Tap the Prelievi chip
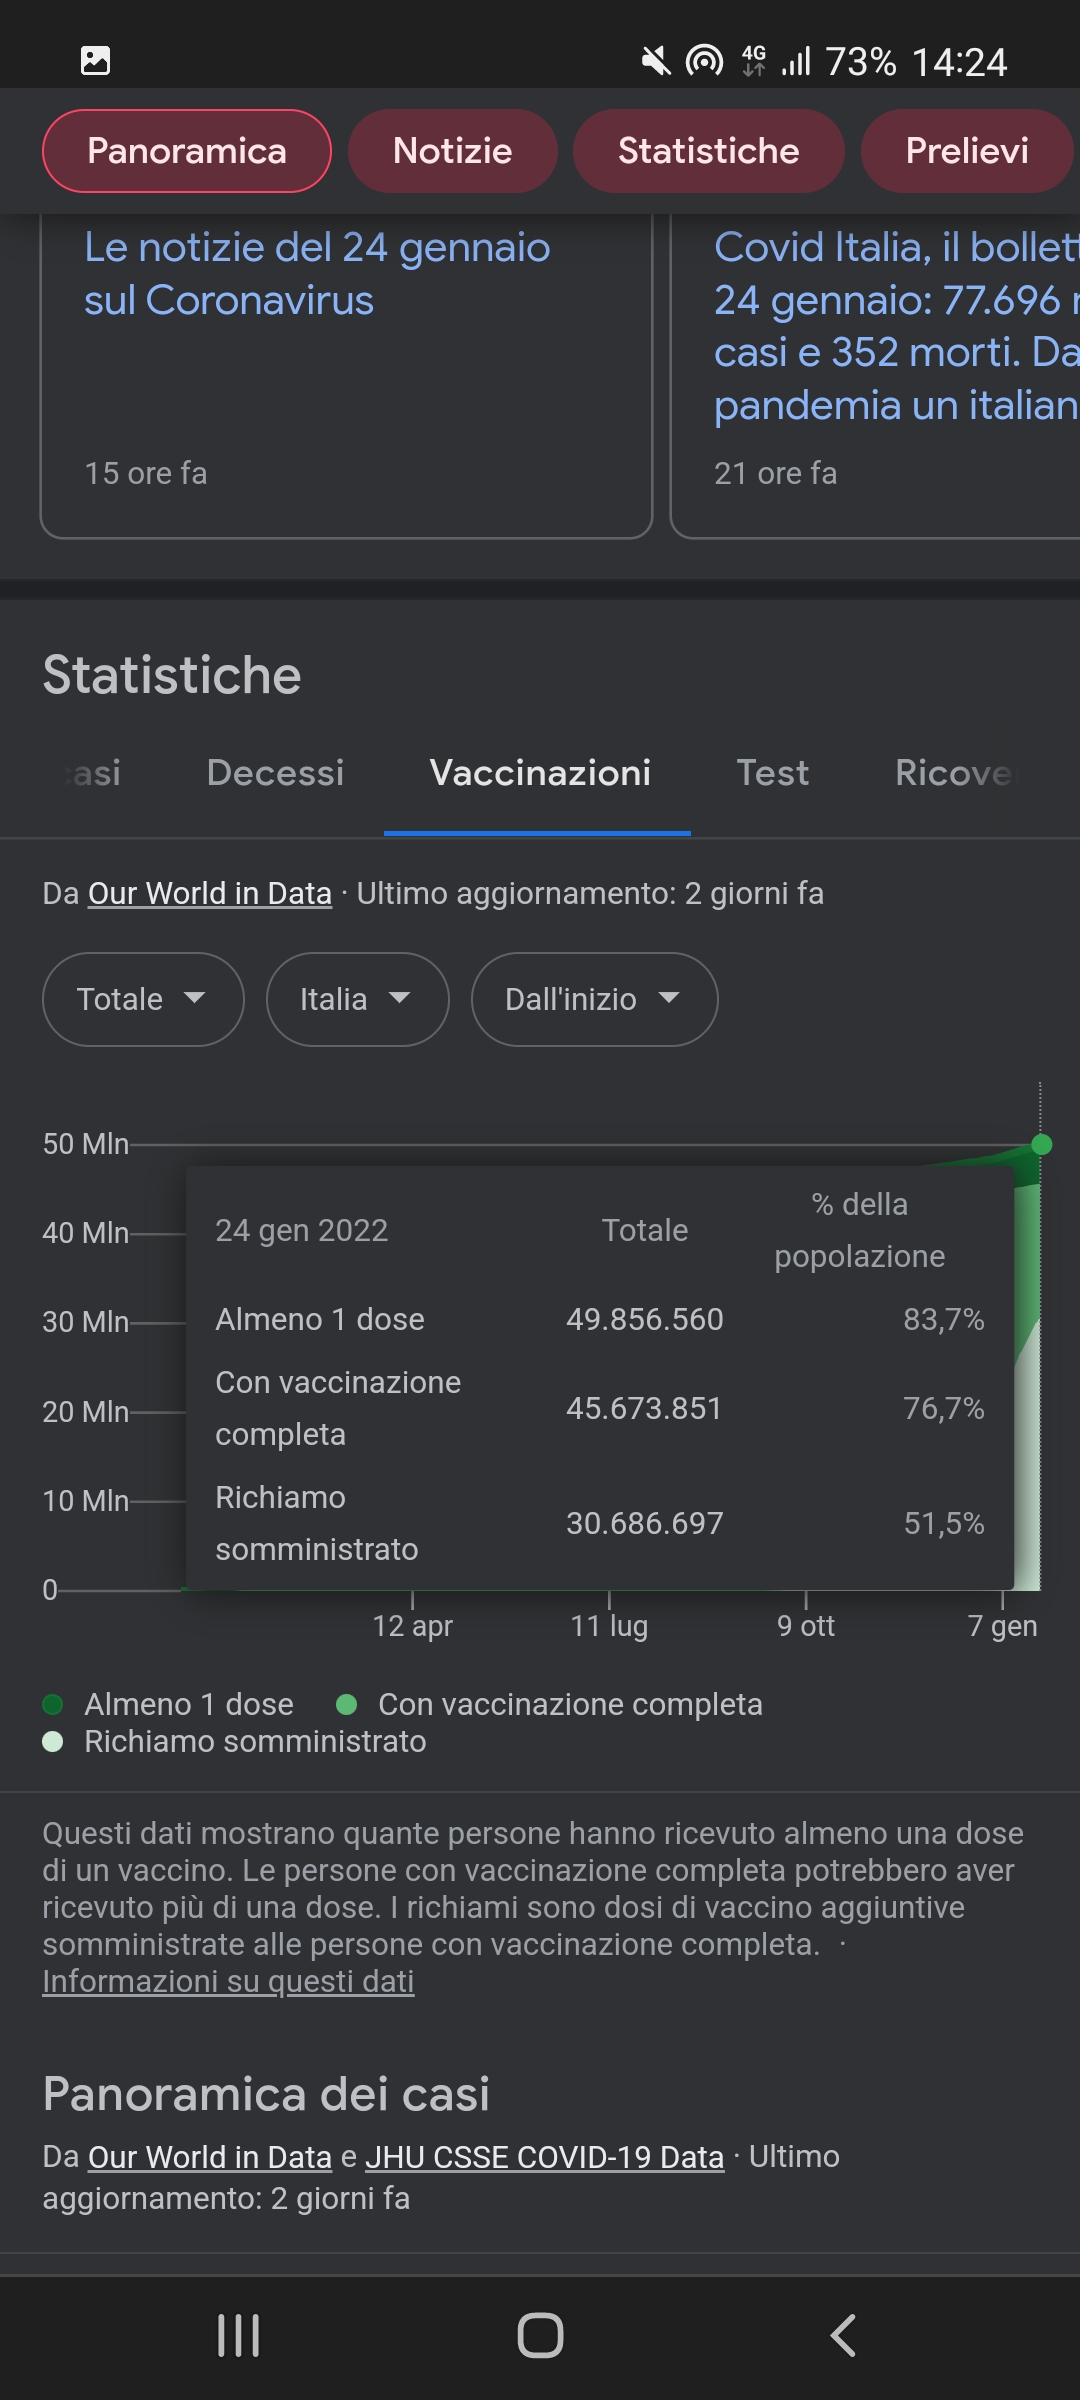 click(x=966, y=151)
